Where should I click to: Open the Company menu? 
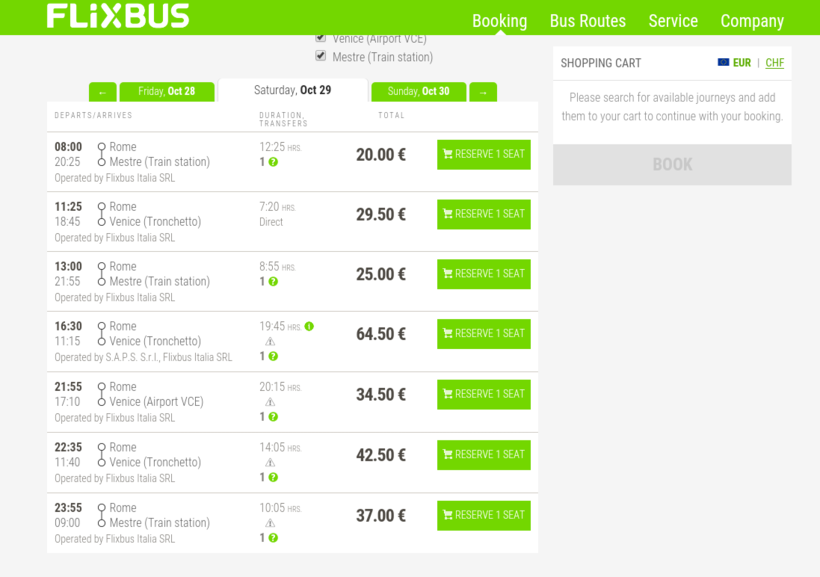pos(752,21)
